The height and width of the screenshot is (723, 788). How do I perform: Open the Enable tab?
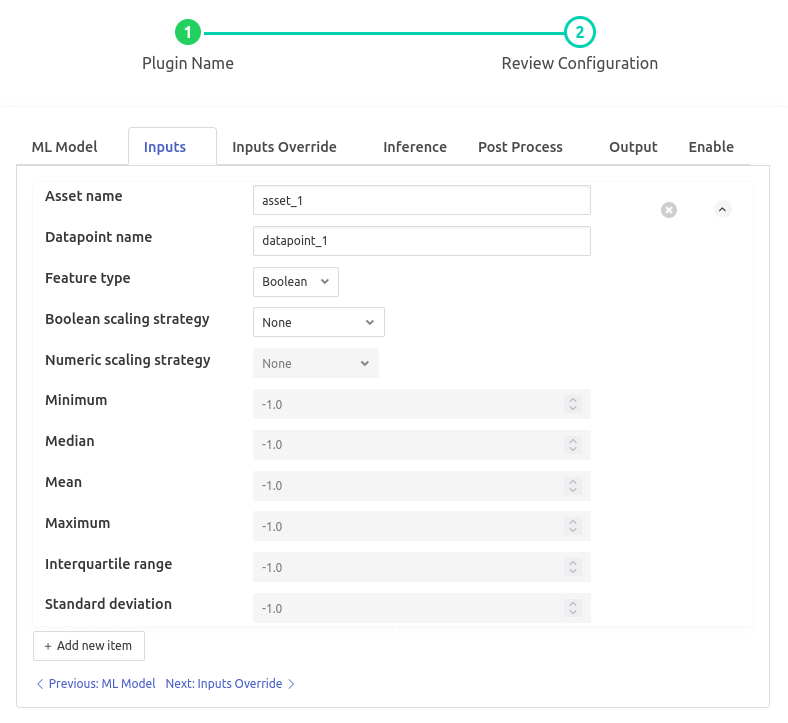point(711,147)
